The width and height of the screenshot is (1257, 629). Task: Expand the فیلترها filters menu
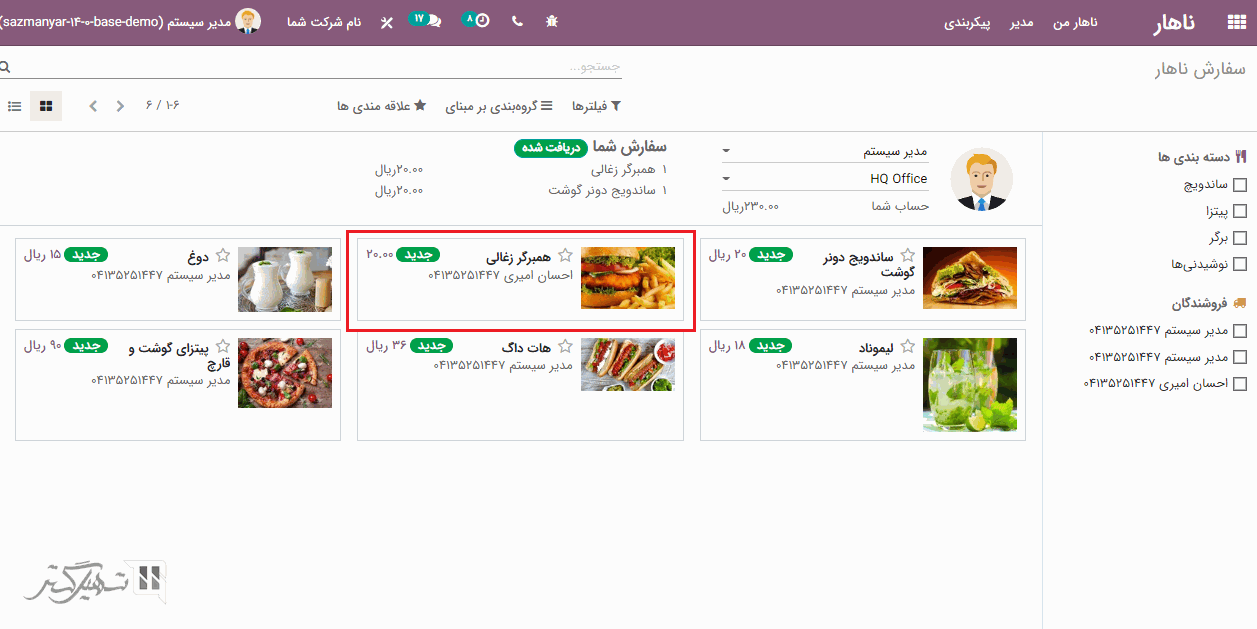(596, 106)
